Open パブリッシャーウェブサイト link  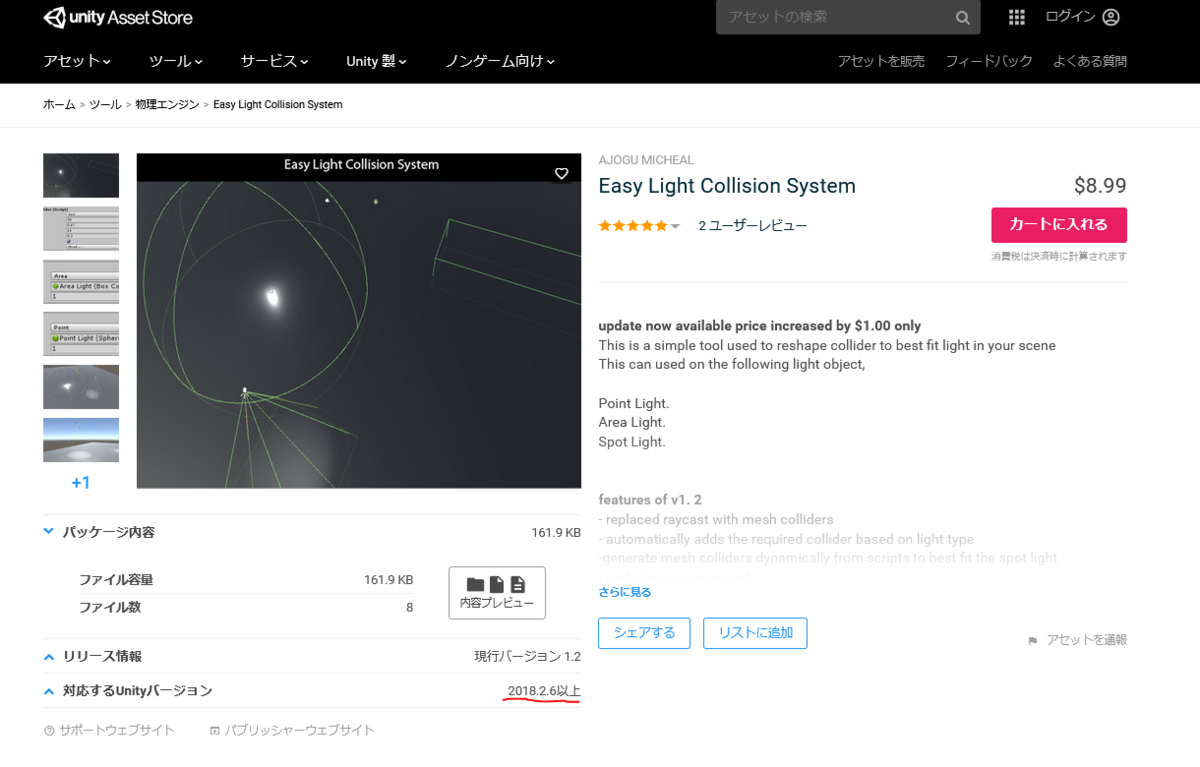300,731
